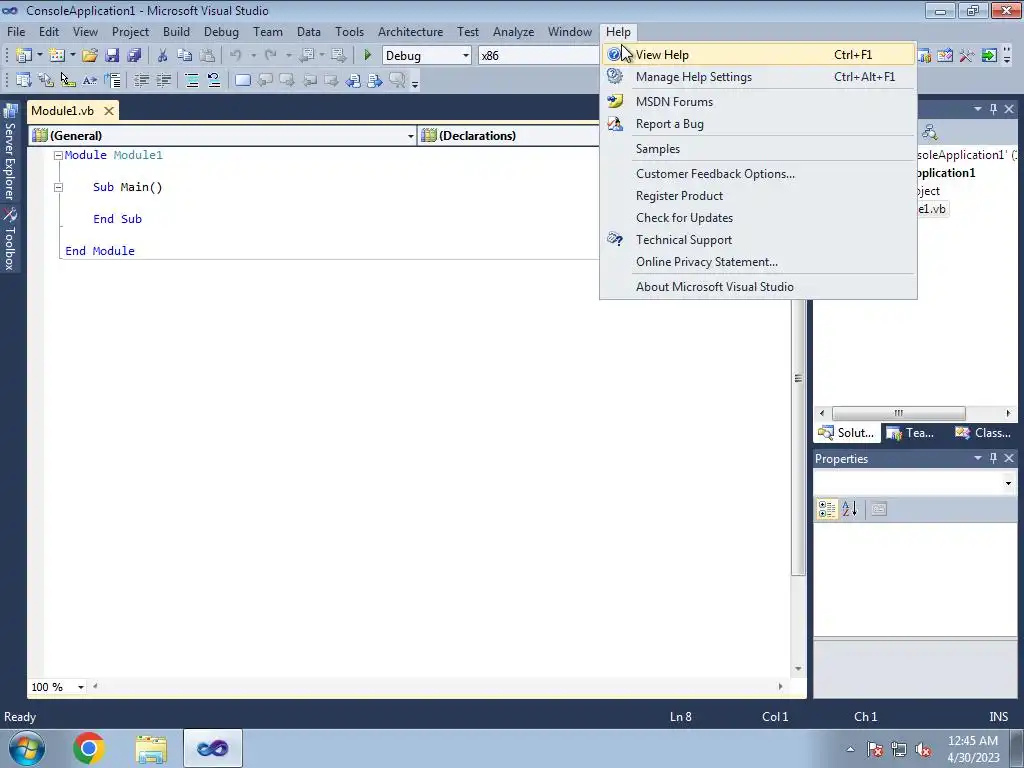Collapse the Module Module1 code block

point(58,155)
